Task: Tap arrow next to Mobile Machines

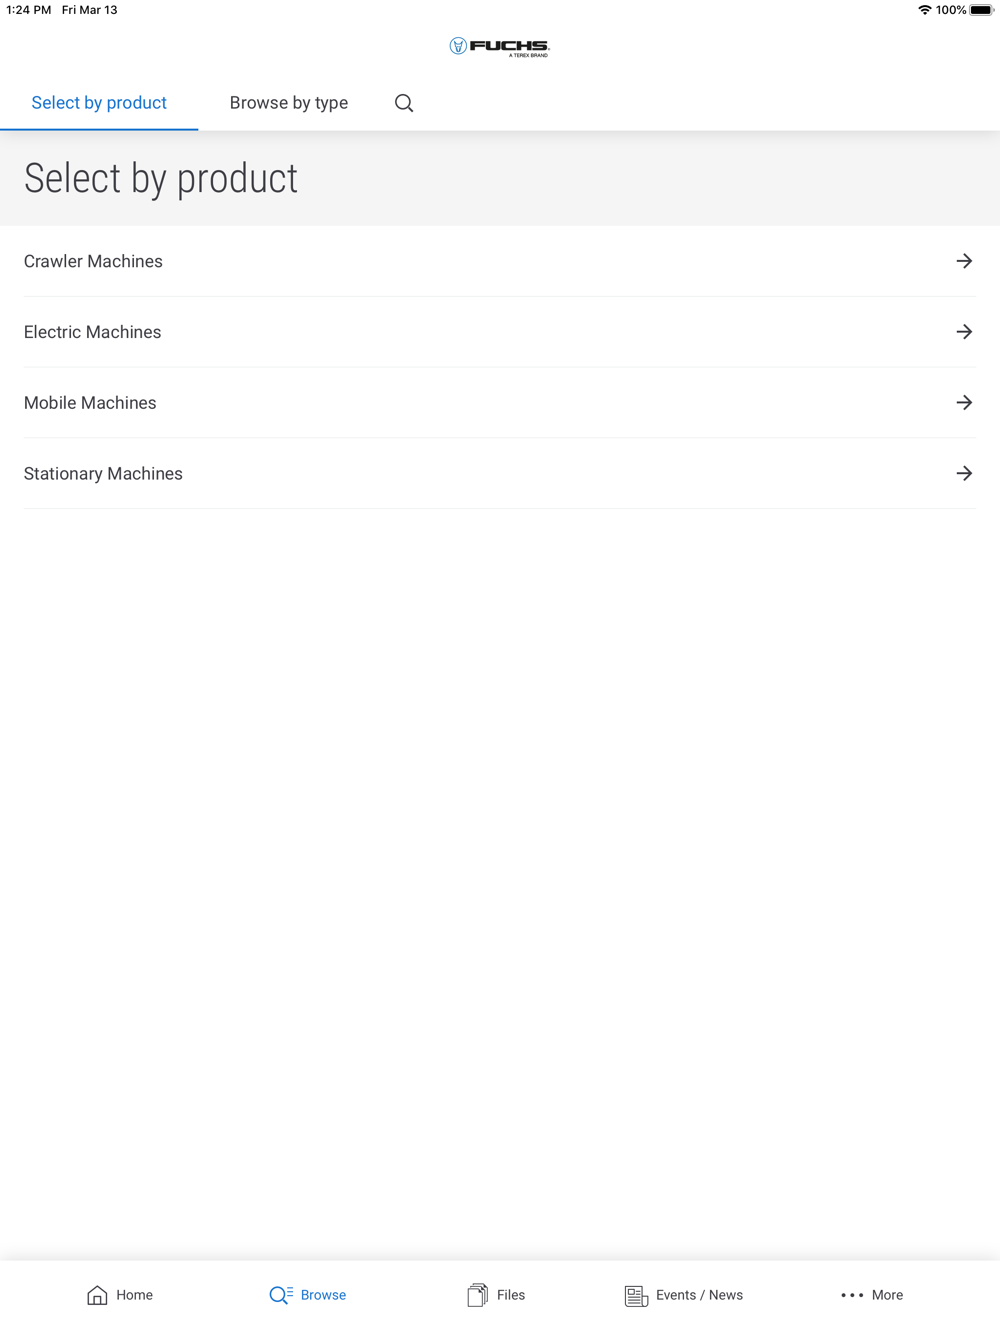Action: (x=964, y=403)
